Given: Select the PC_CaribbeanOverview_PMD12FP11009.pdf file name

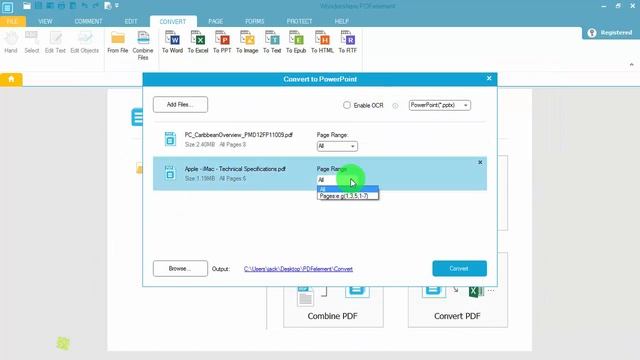Looking at the screenshot, I should [x=239, y=135].
